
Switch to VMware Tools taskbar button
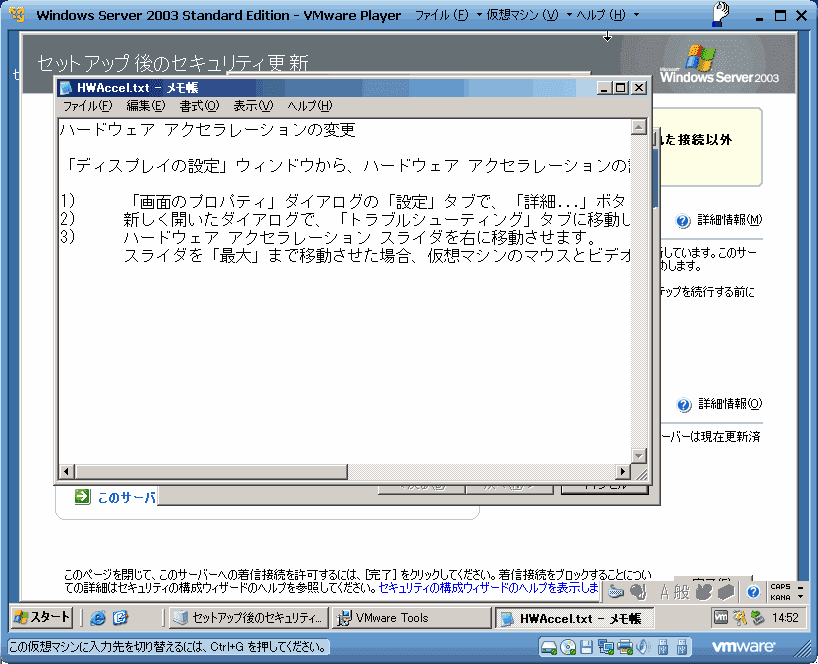tap(411, 618)
